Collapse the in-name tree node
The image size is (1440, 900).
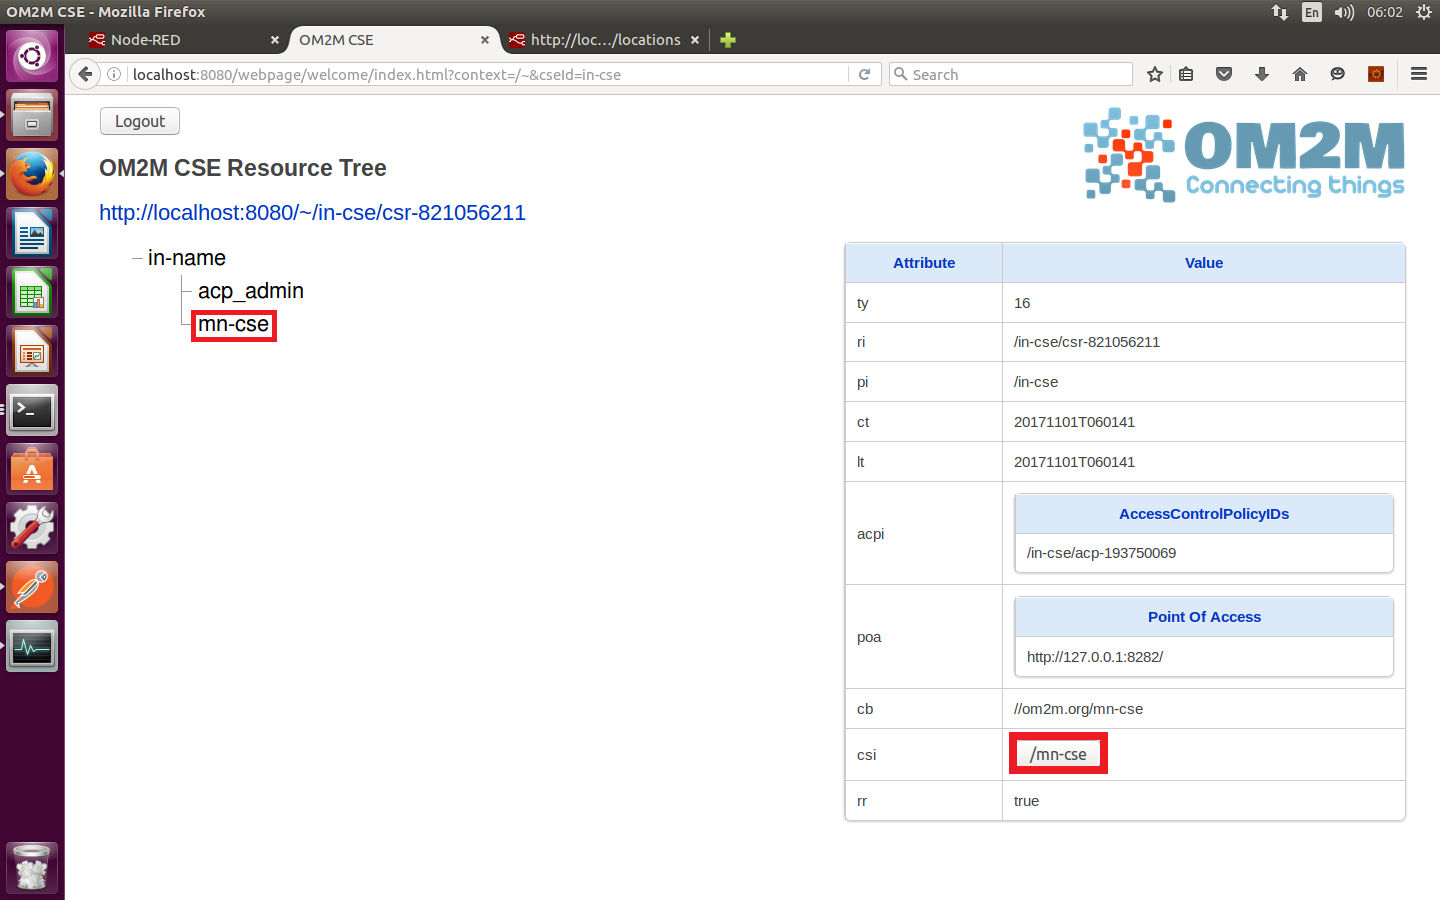137,258
